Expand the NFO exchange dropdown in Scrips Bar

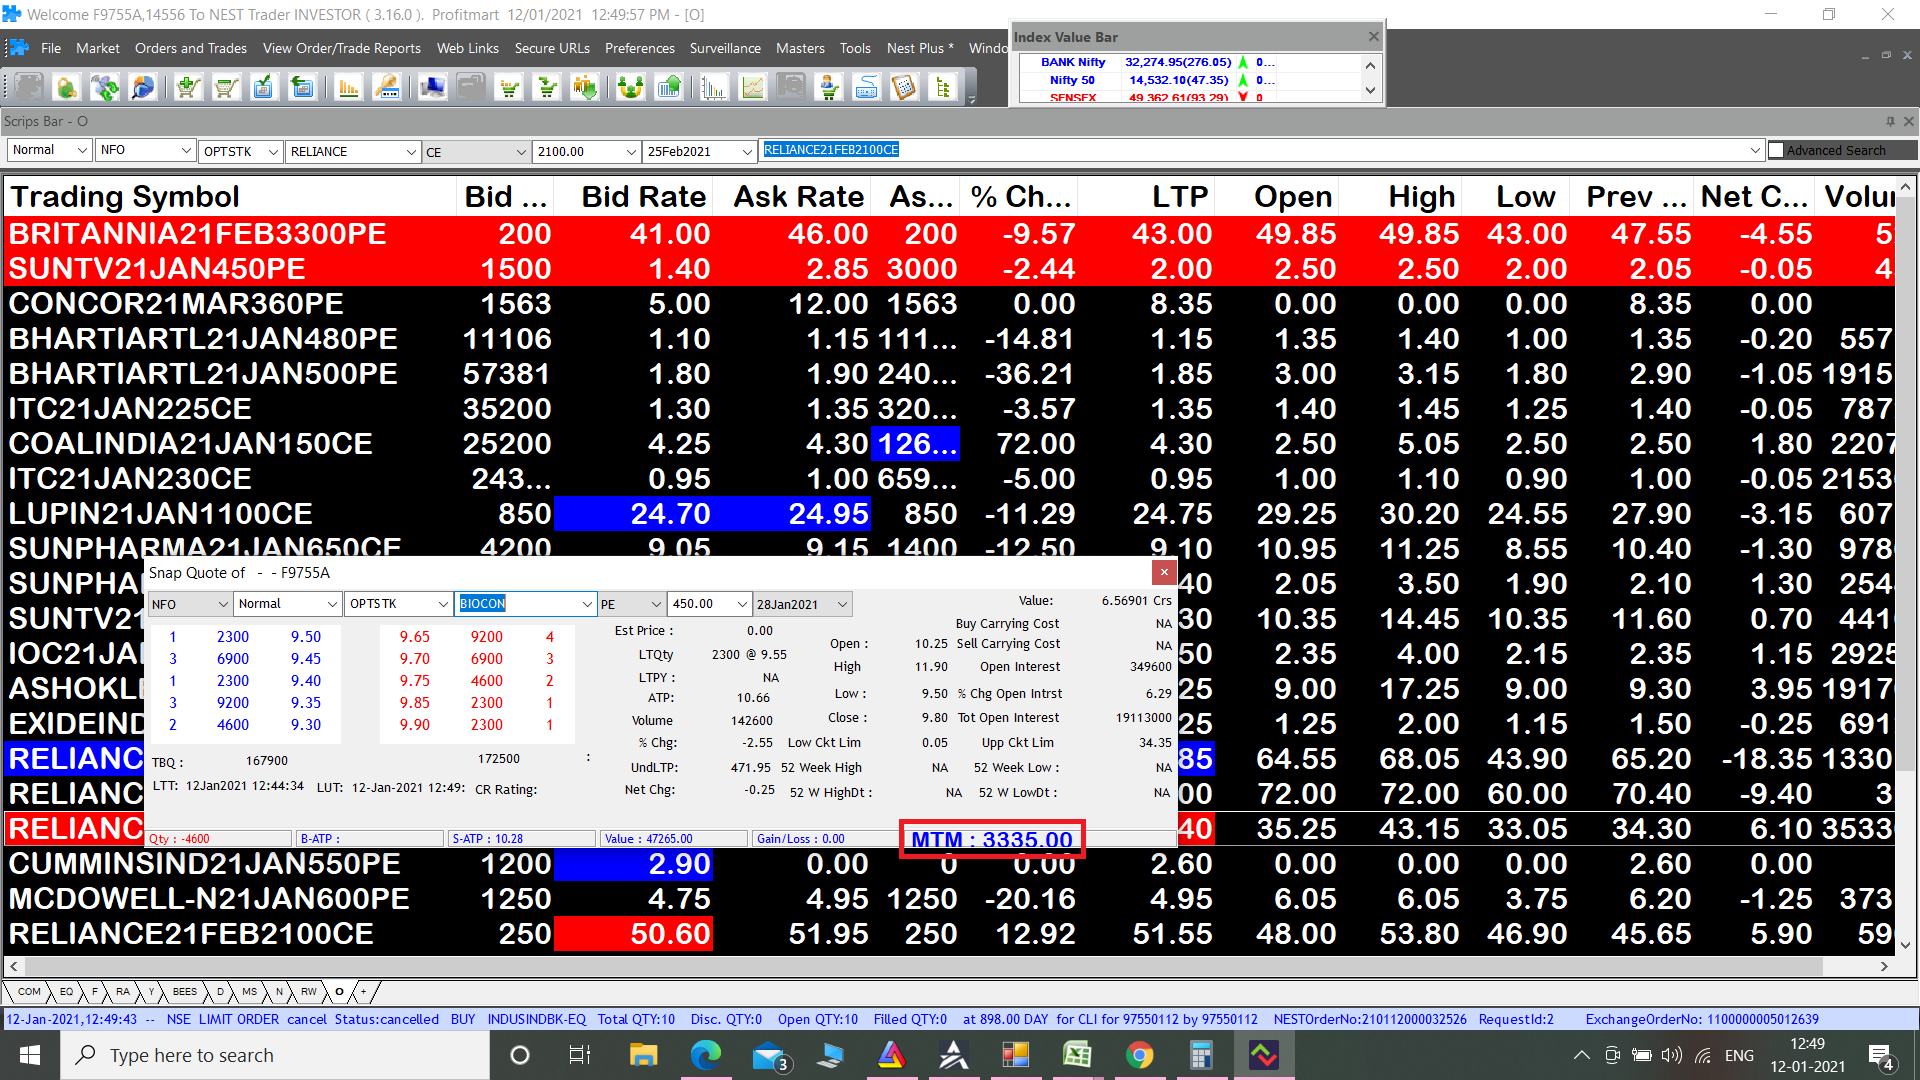pos(186,150)
